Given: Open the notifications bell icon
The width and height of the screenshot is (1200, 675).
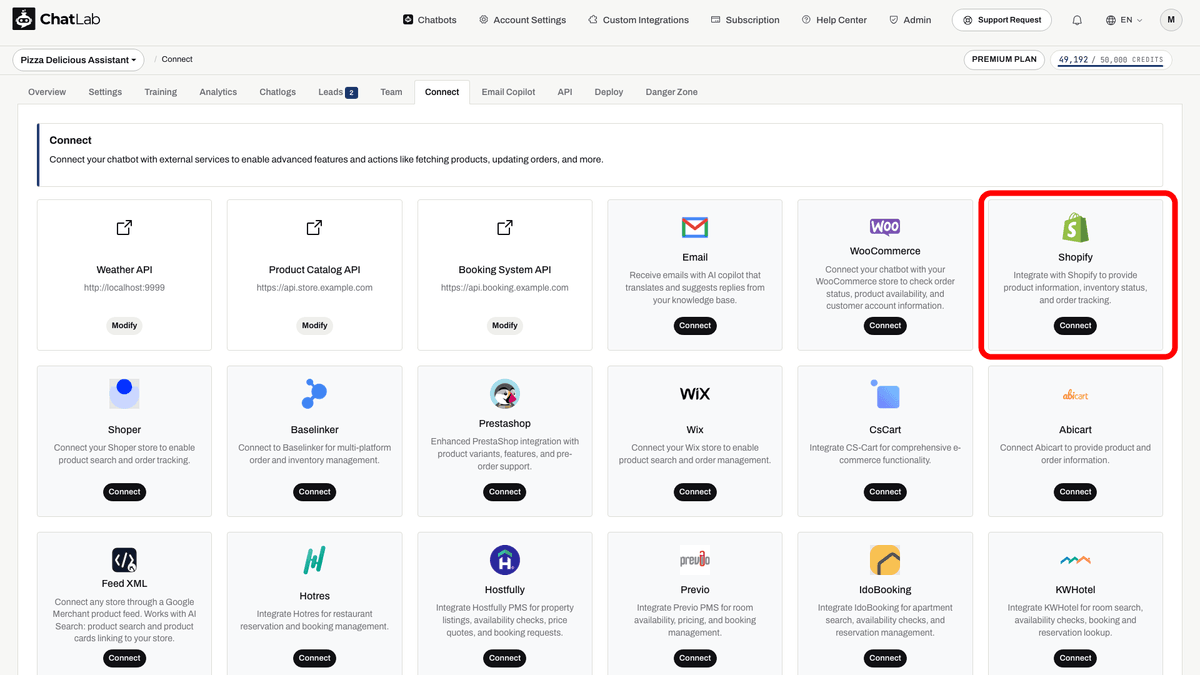Looking at the screenshot, I should click(x=1077, y=20).
